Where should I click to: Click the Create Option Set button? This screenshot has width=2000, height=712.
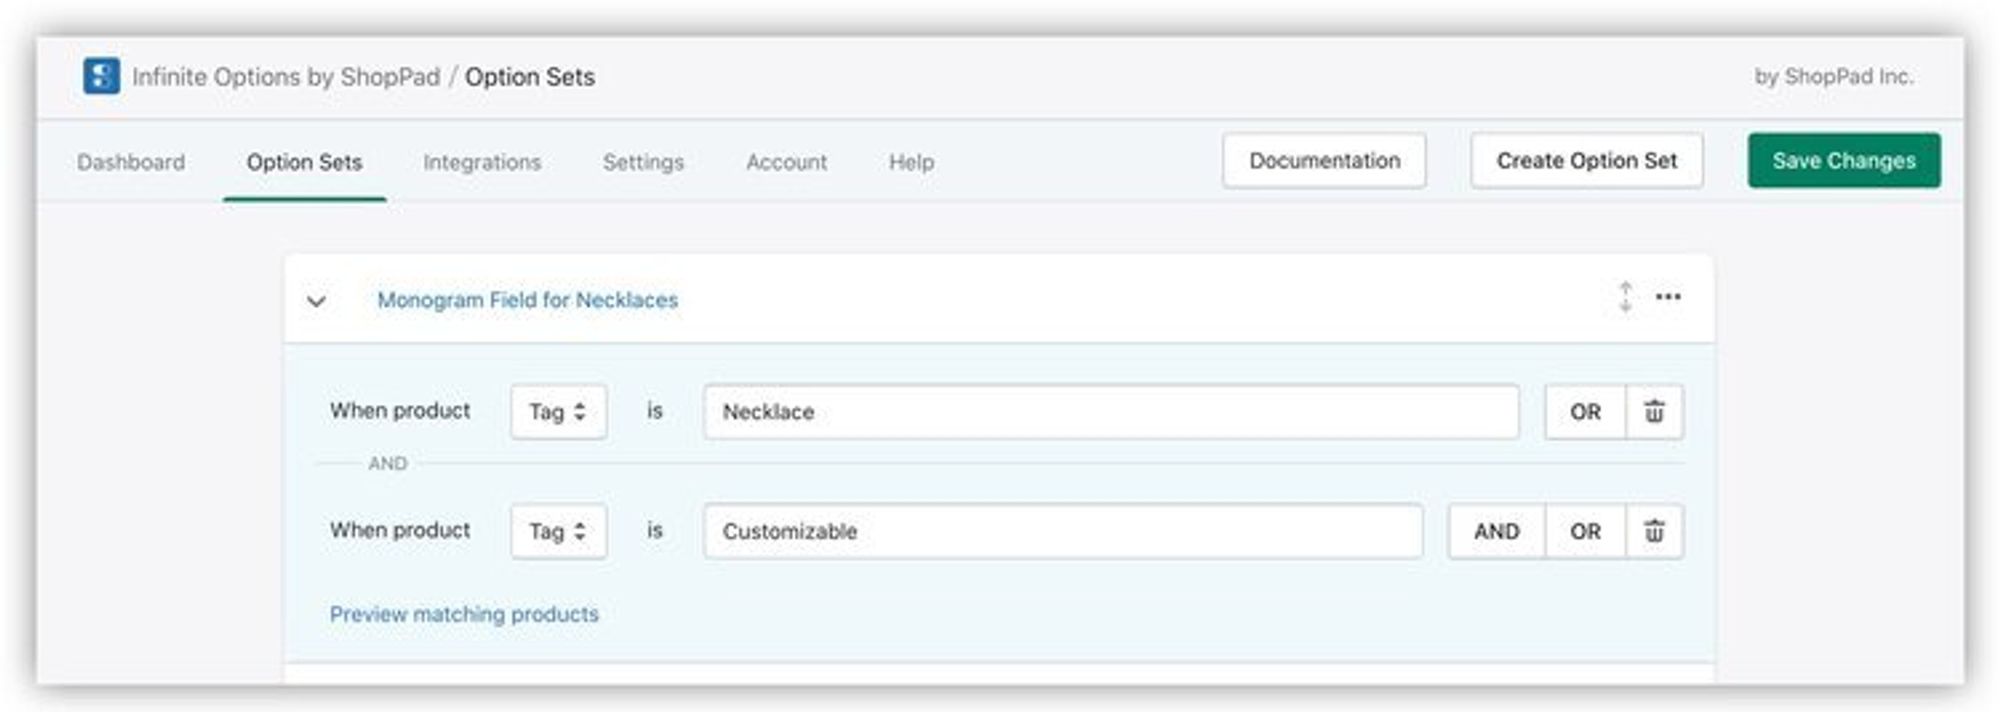pyautogui.click(x=1586, y=160)
